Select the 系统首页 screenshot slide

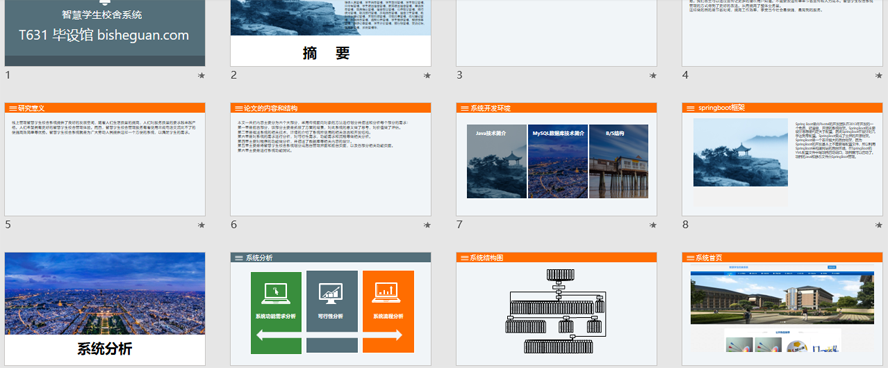[782, 309]
